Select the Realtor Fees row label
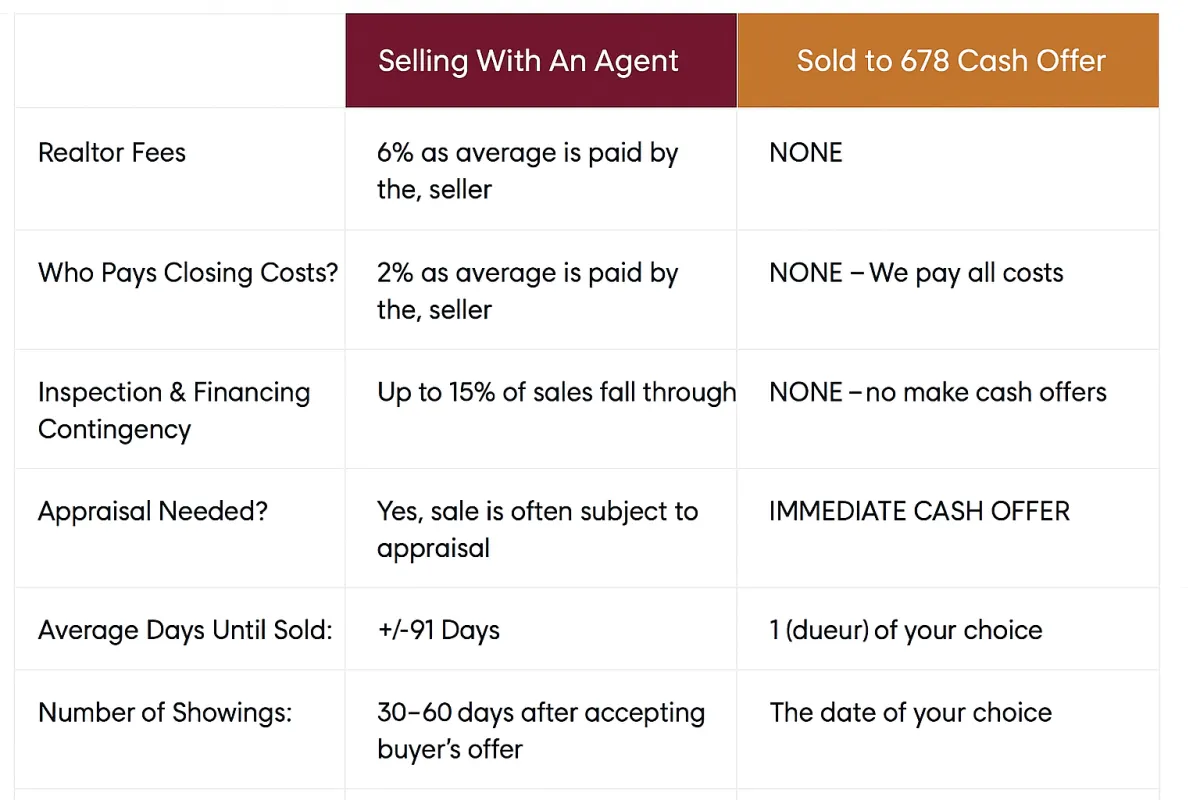 112,153
